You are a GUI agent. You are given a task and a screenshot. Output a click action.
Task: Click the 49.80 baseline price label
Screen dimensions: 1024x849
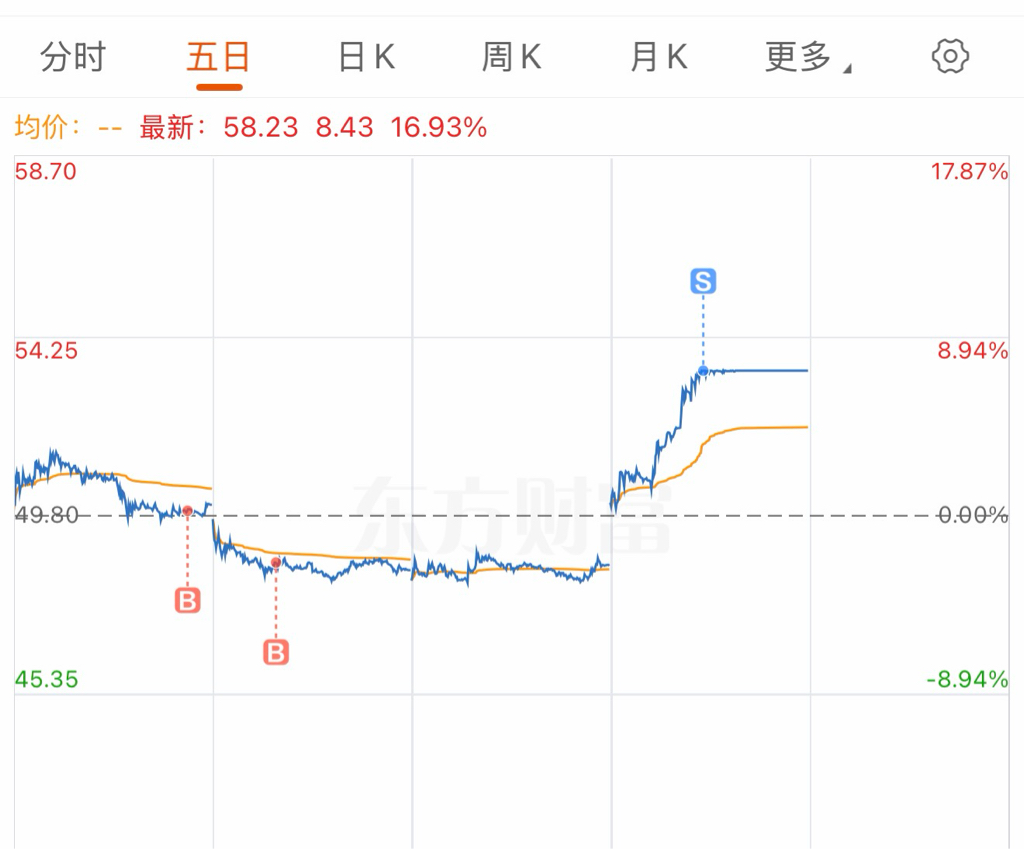[46, 515]
